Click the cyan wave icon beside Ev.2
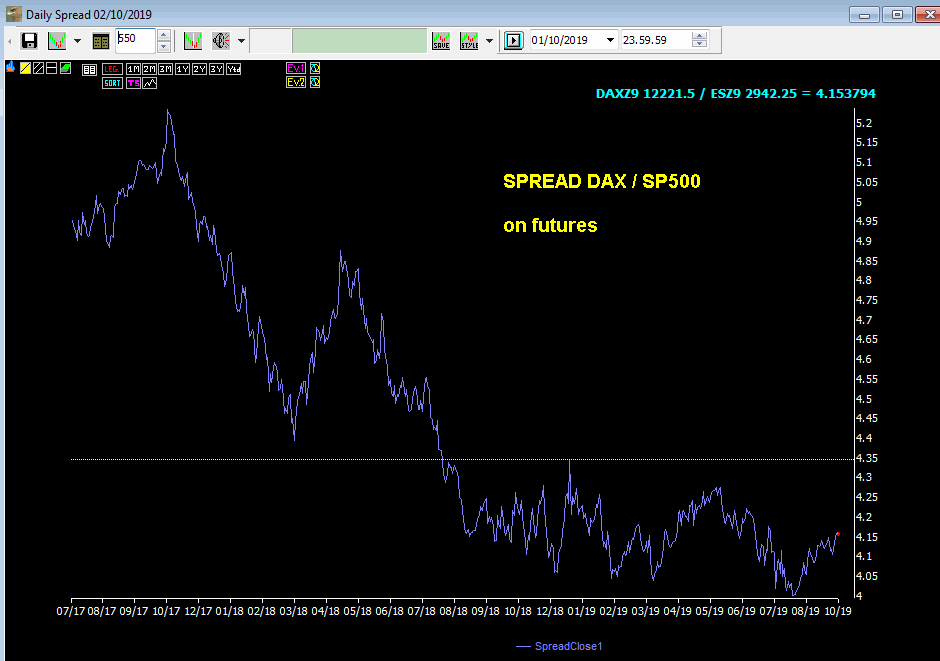 tap(315, 82)
